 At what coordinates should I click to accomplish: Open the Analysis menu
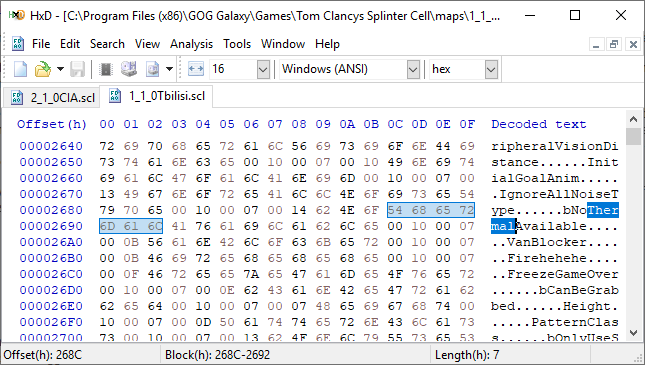pyautogui.click(x=192, y=44)
